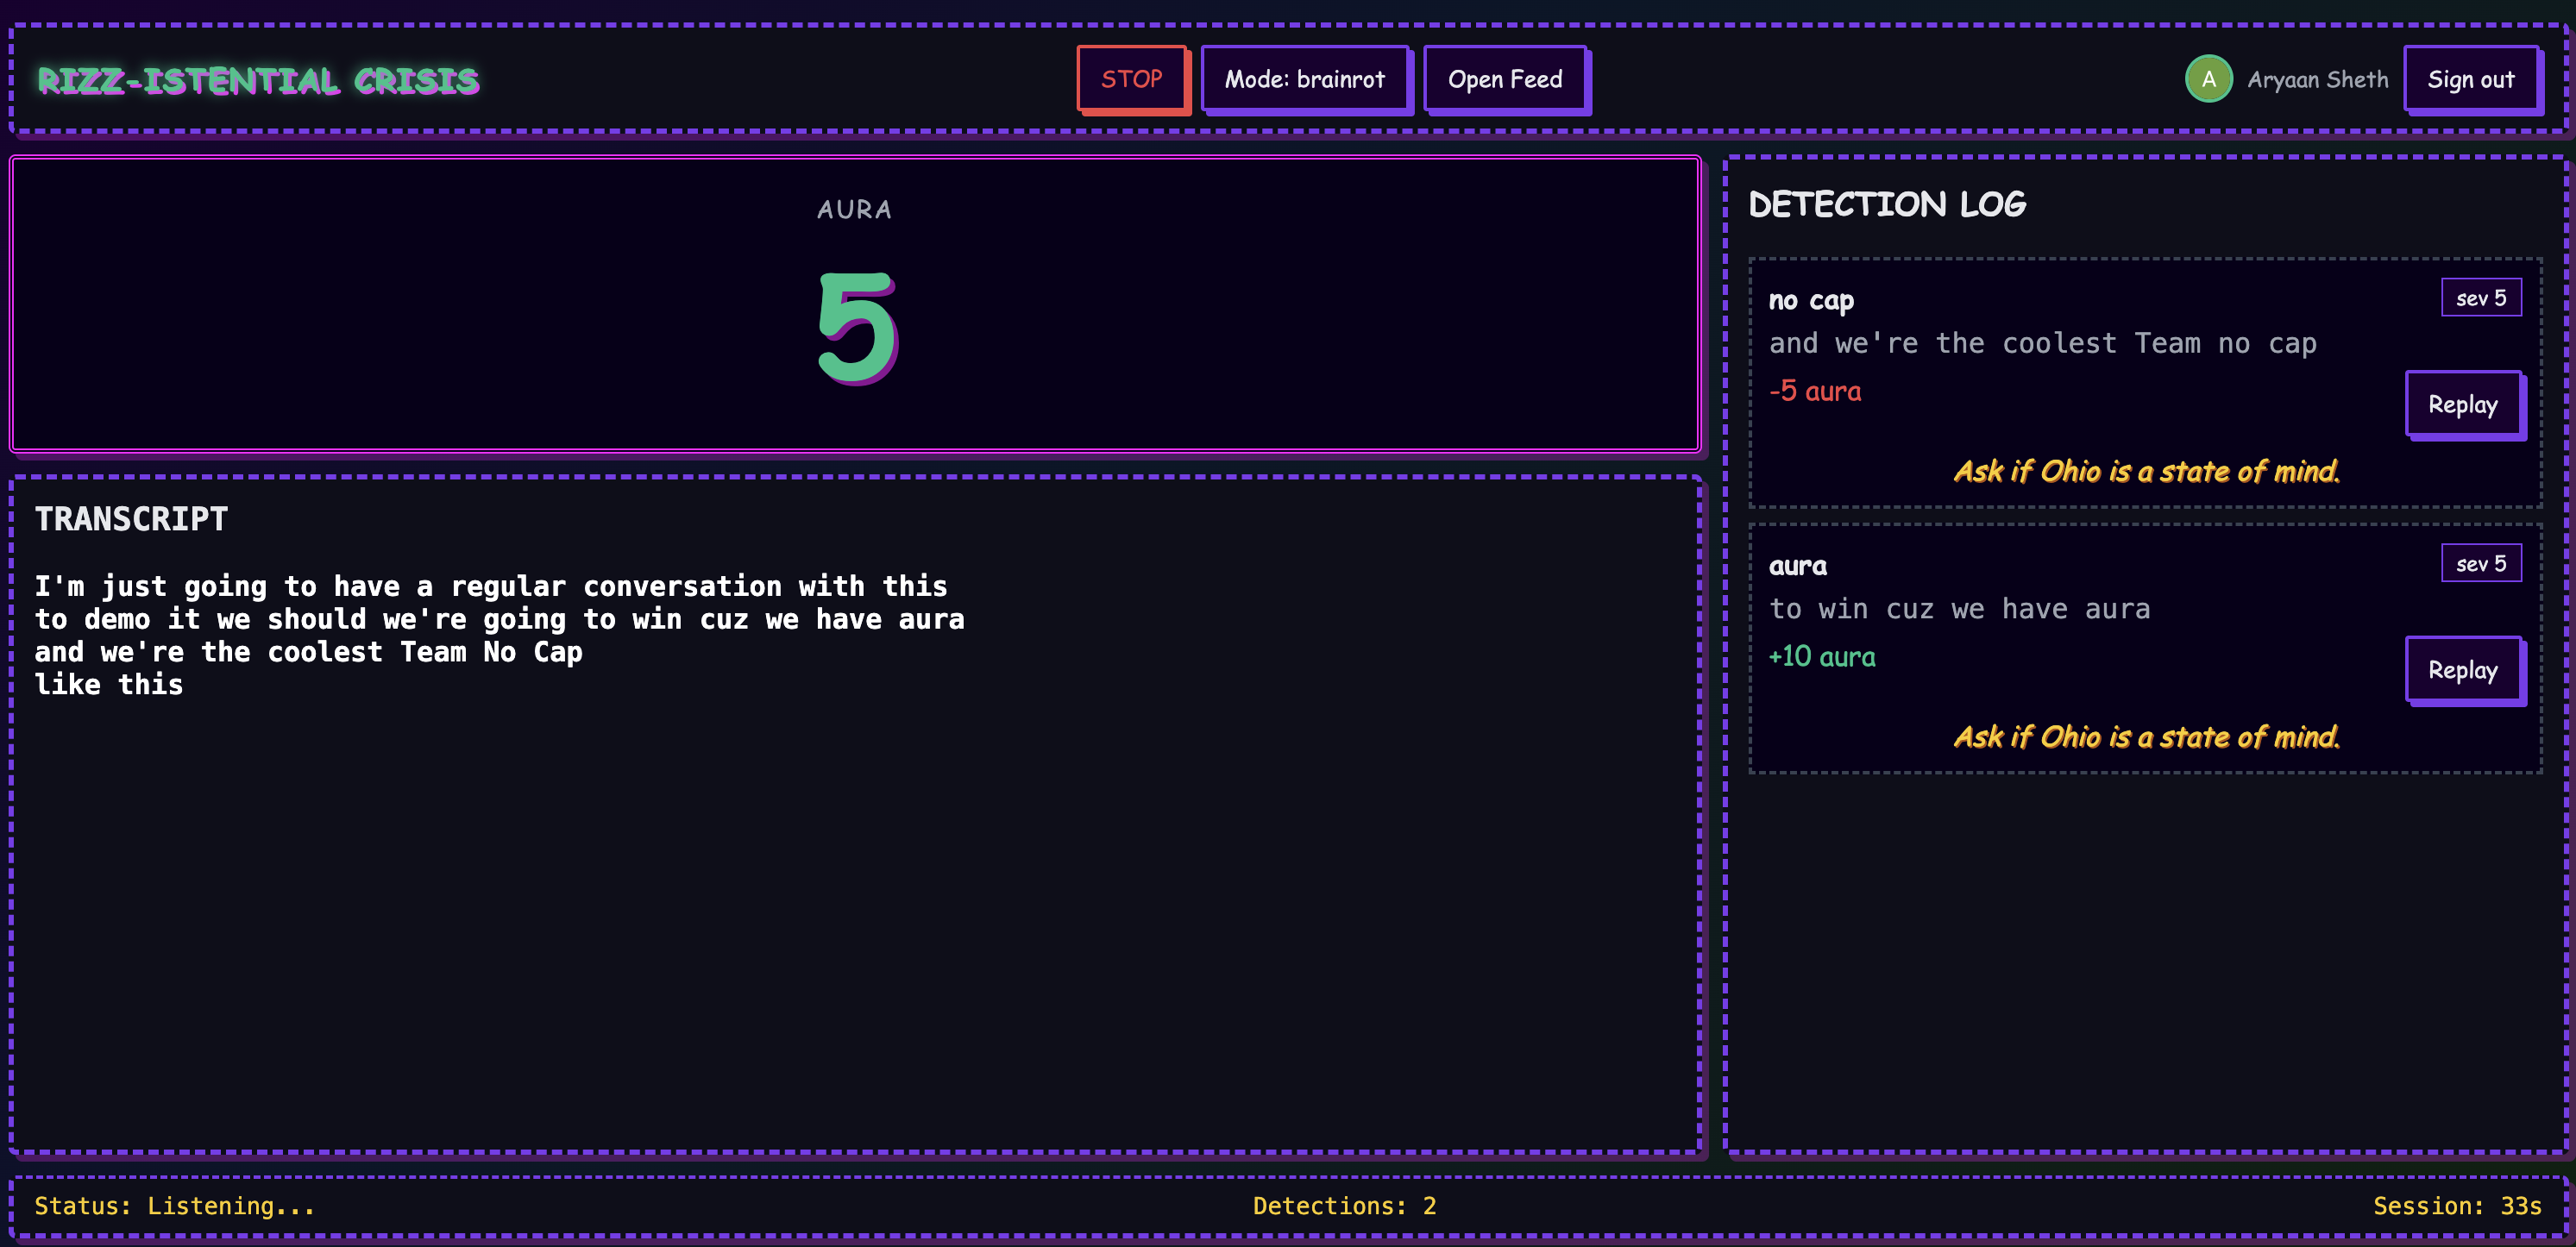The image size is (2576, 1247).
Task: Click the Session timer in status bar
Action: pos(2456,1206)
